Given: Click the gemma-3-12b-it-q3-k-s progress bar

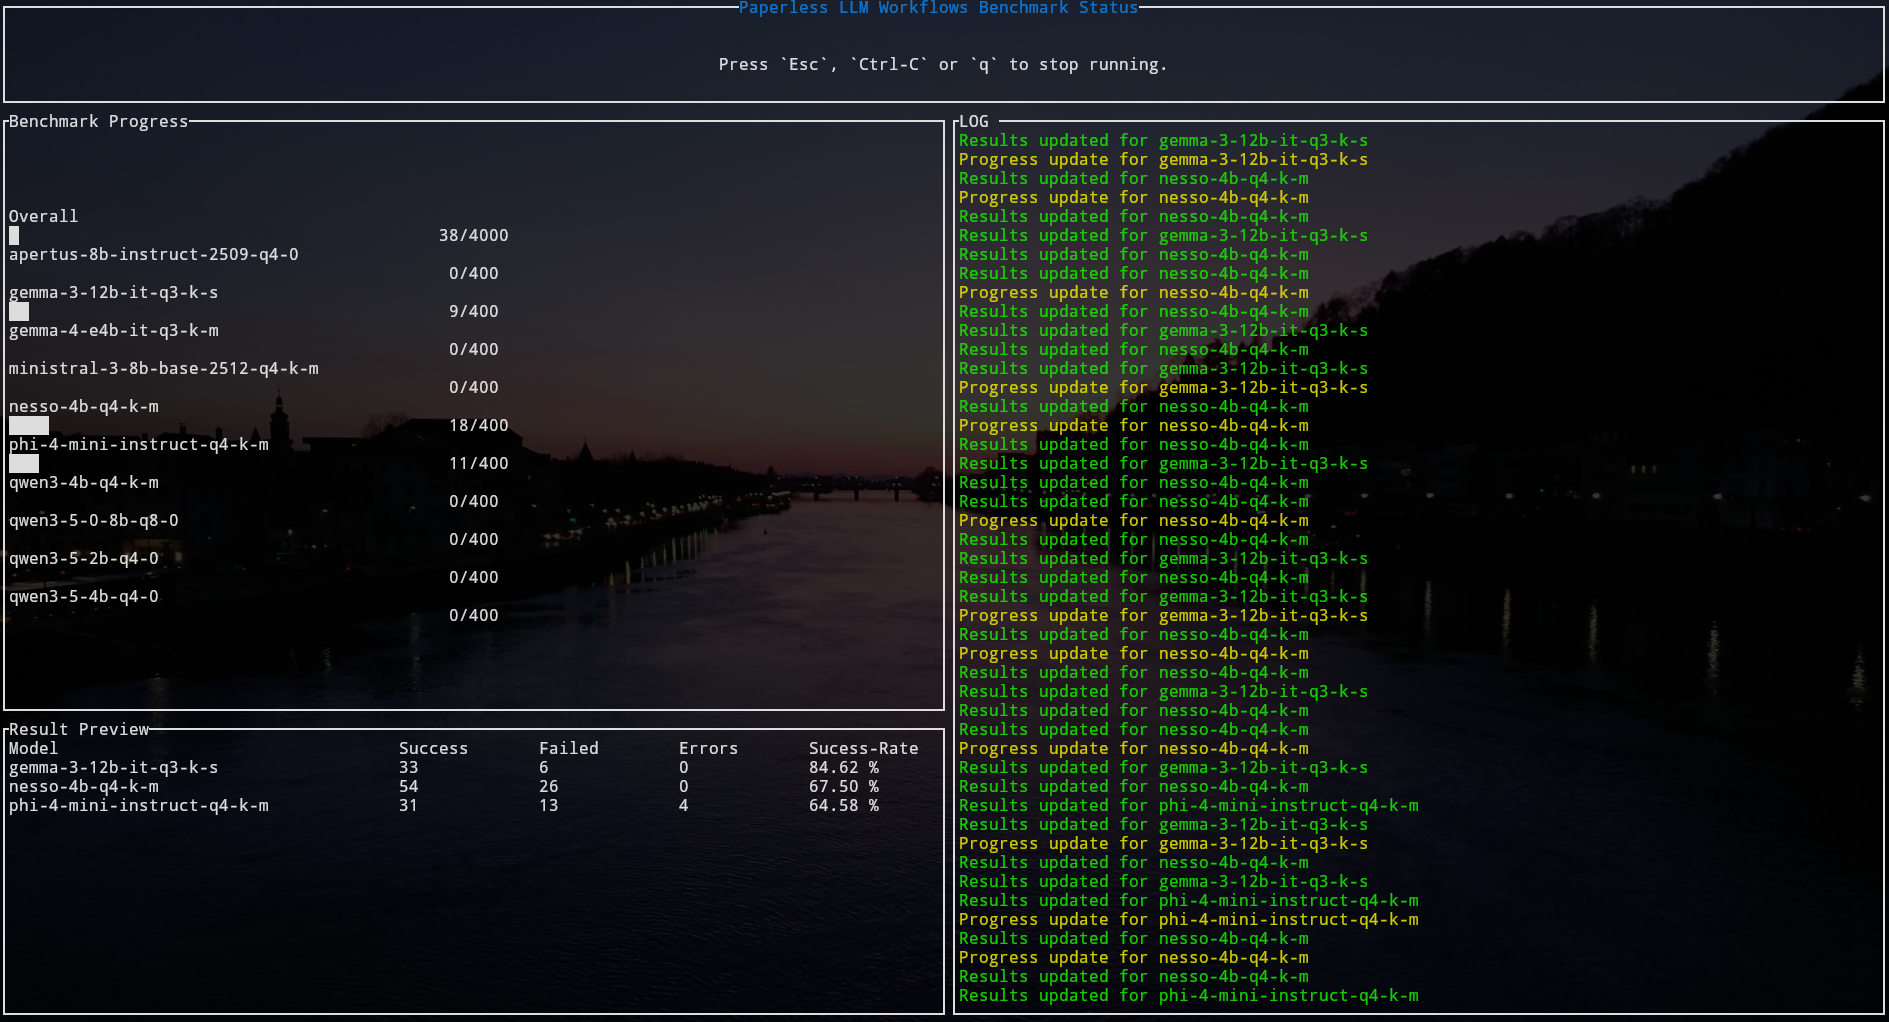Looking at the screenshot, I should pyautogui.click(x=19, y=312).
